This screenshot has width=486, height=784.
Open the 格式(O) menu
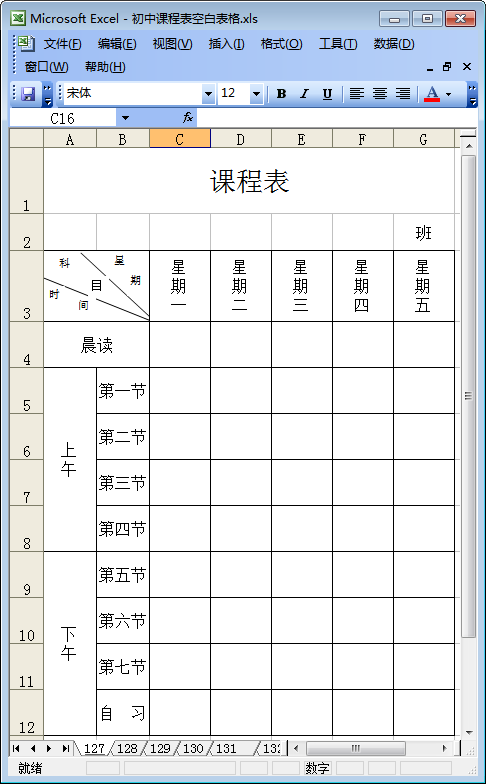click(282, 44)
